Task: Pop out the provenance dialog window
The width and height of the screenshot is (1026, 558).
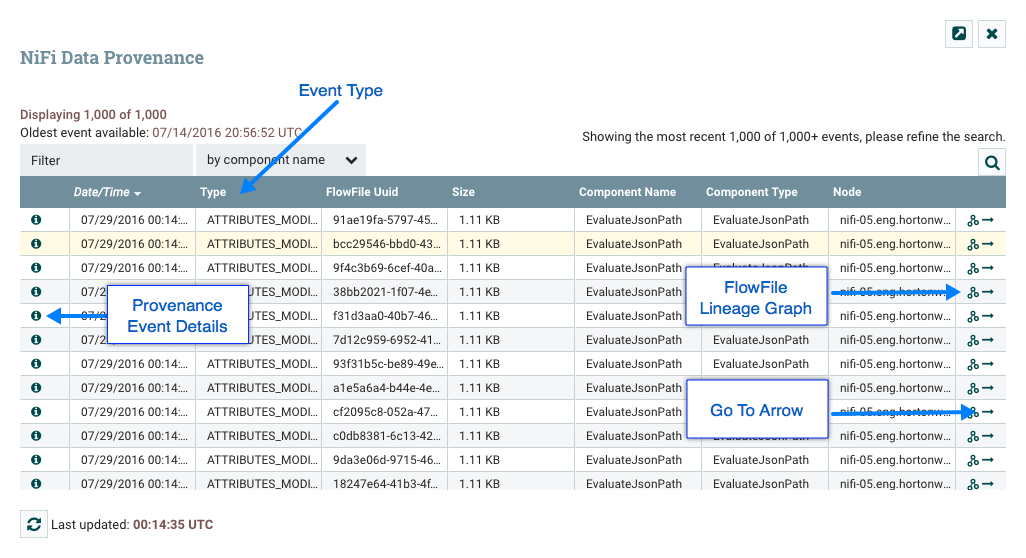Action: tap(959, 34)
